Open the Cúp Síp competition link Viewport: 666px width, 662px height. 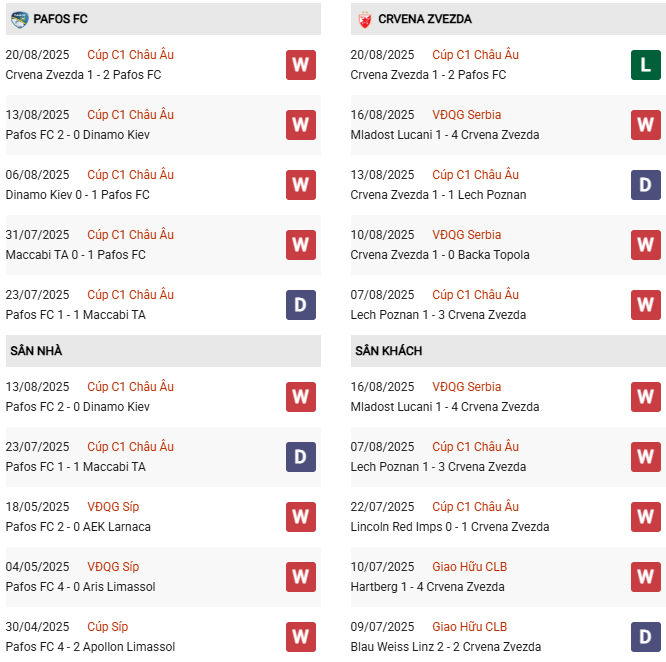tap(108, 627)
